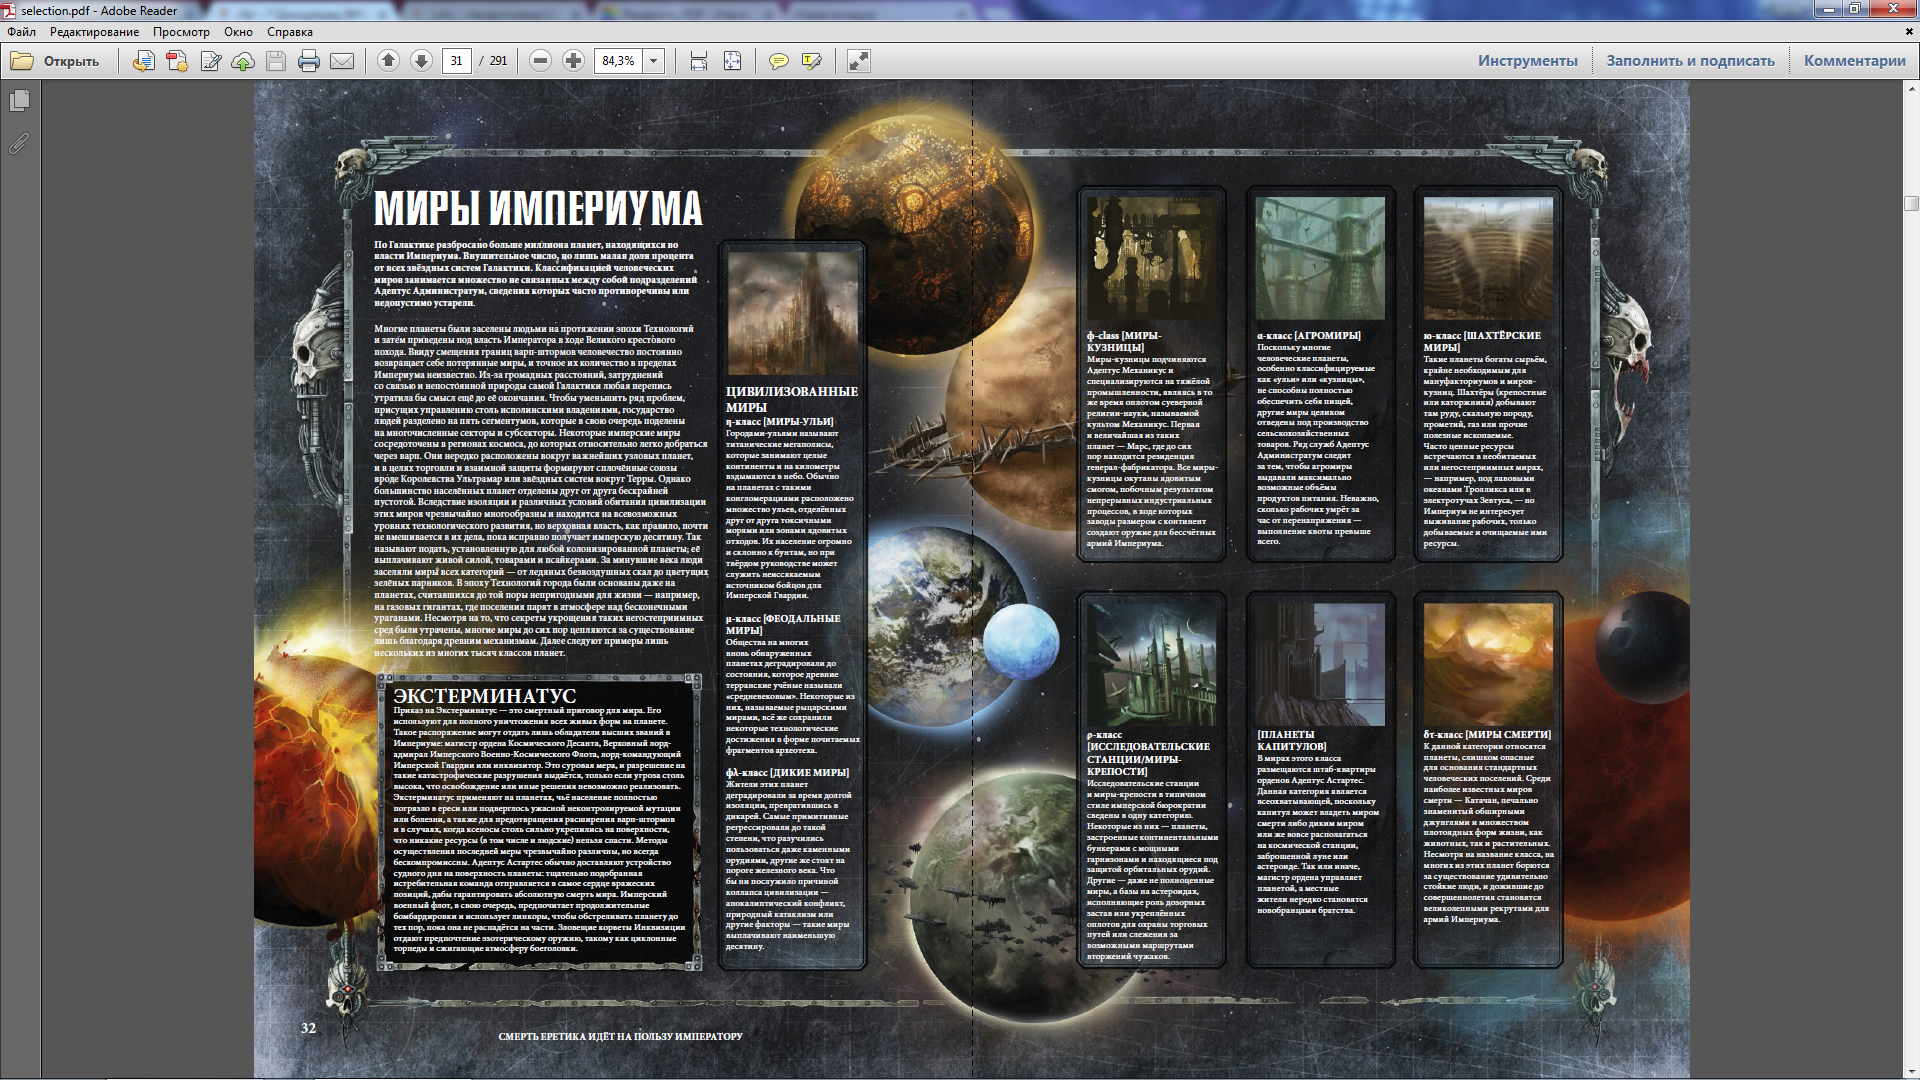Open the Окно menu
The height and width of the screenshot is (1080, 1920).
point(238,32)
